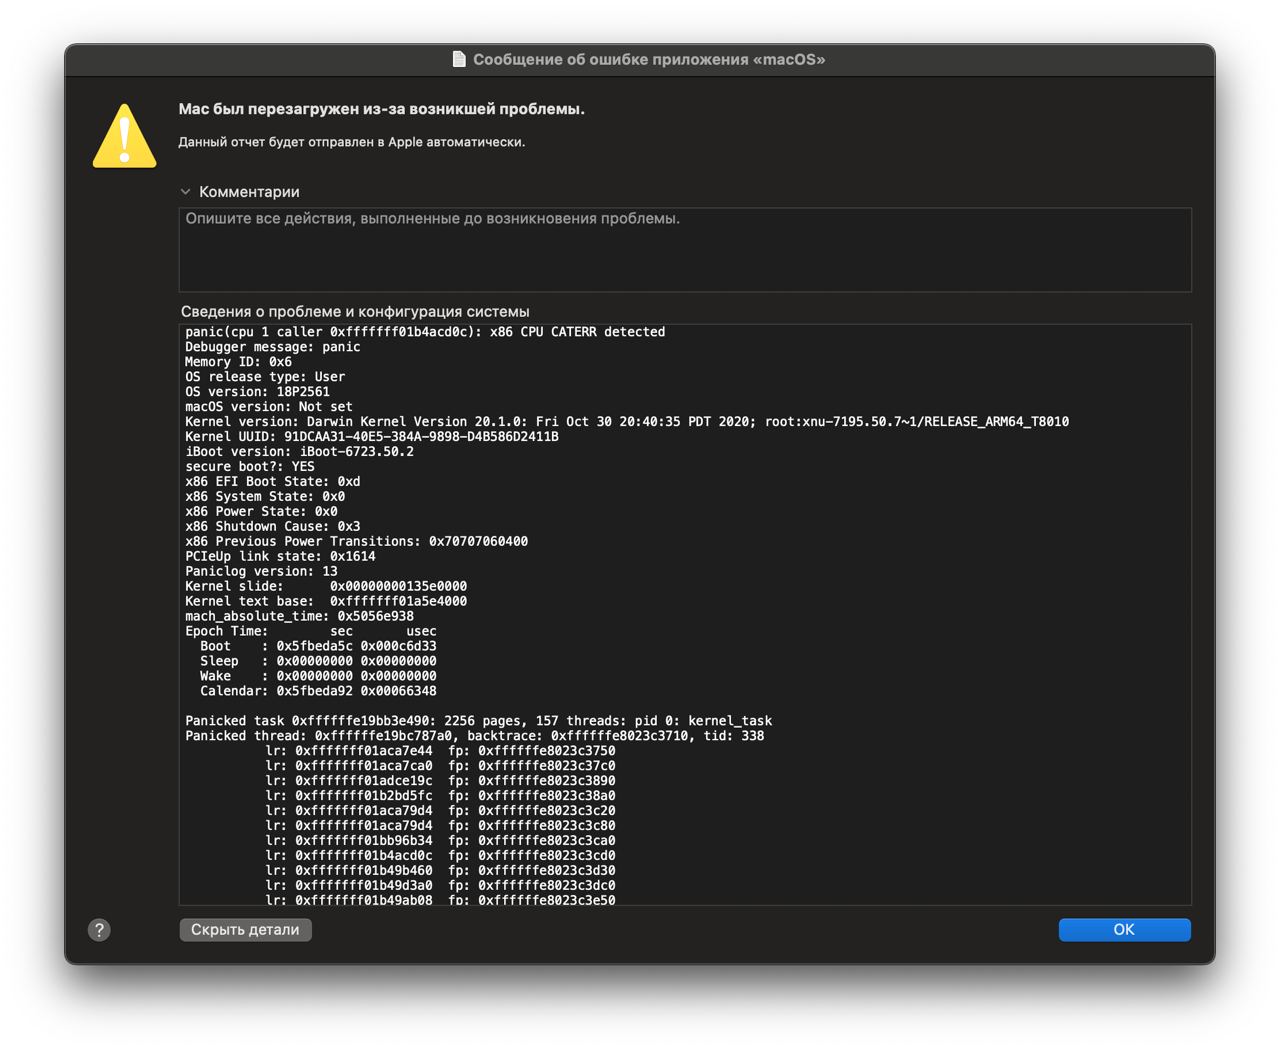Click heading 'Mac был перезагружен' text

click(382, 109)
